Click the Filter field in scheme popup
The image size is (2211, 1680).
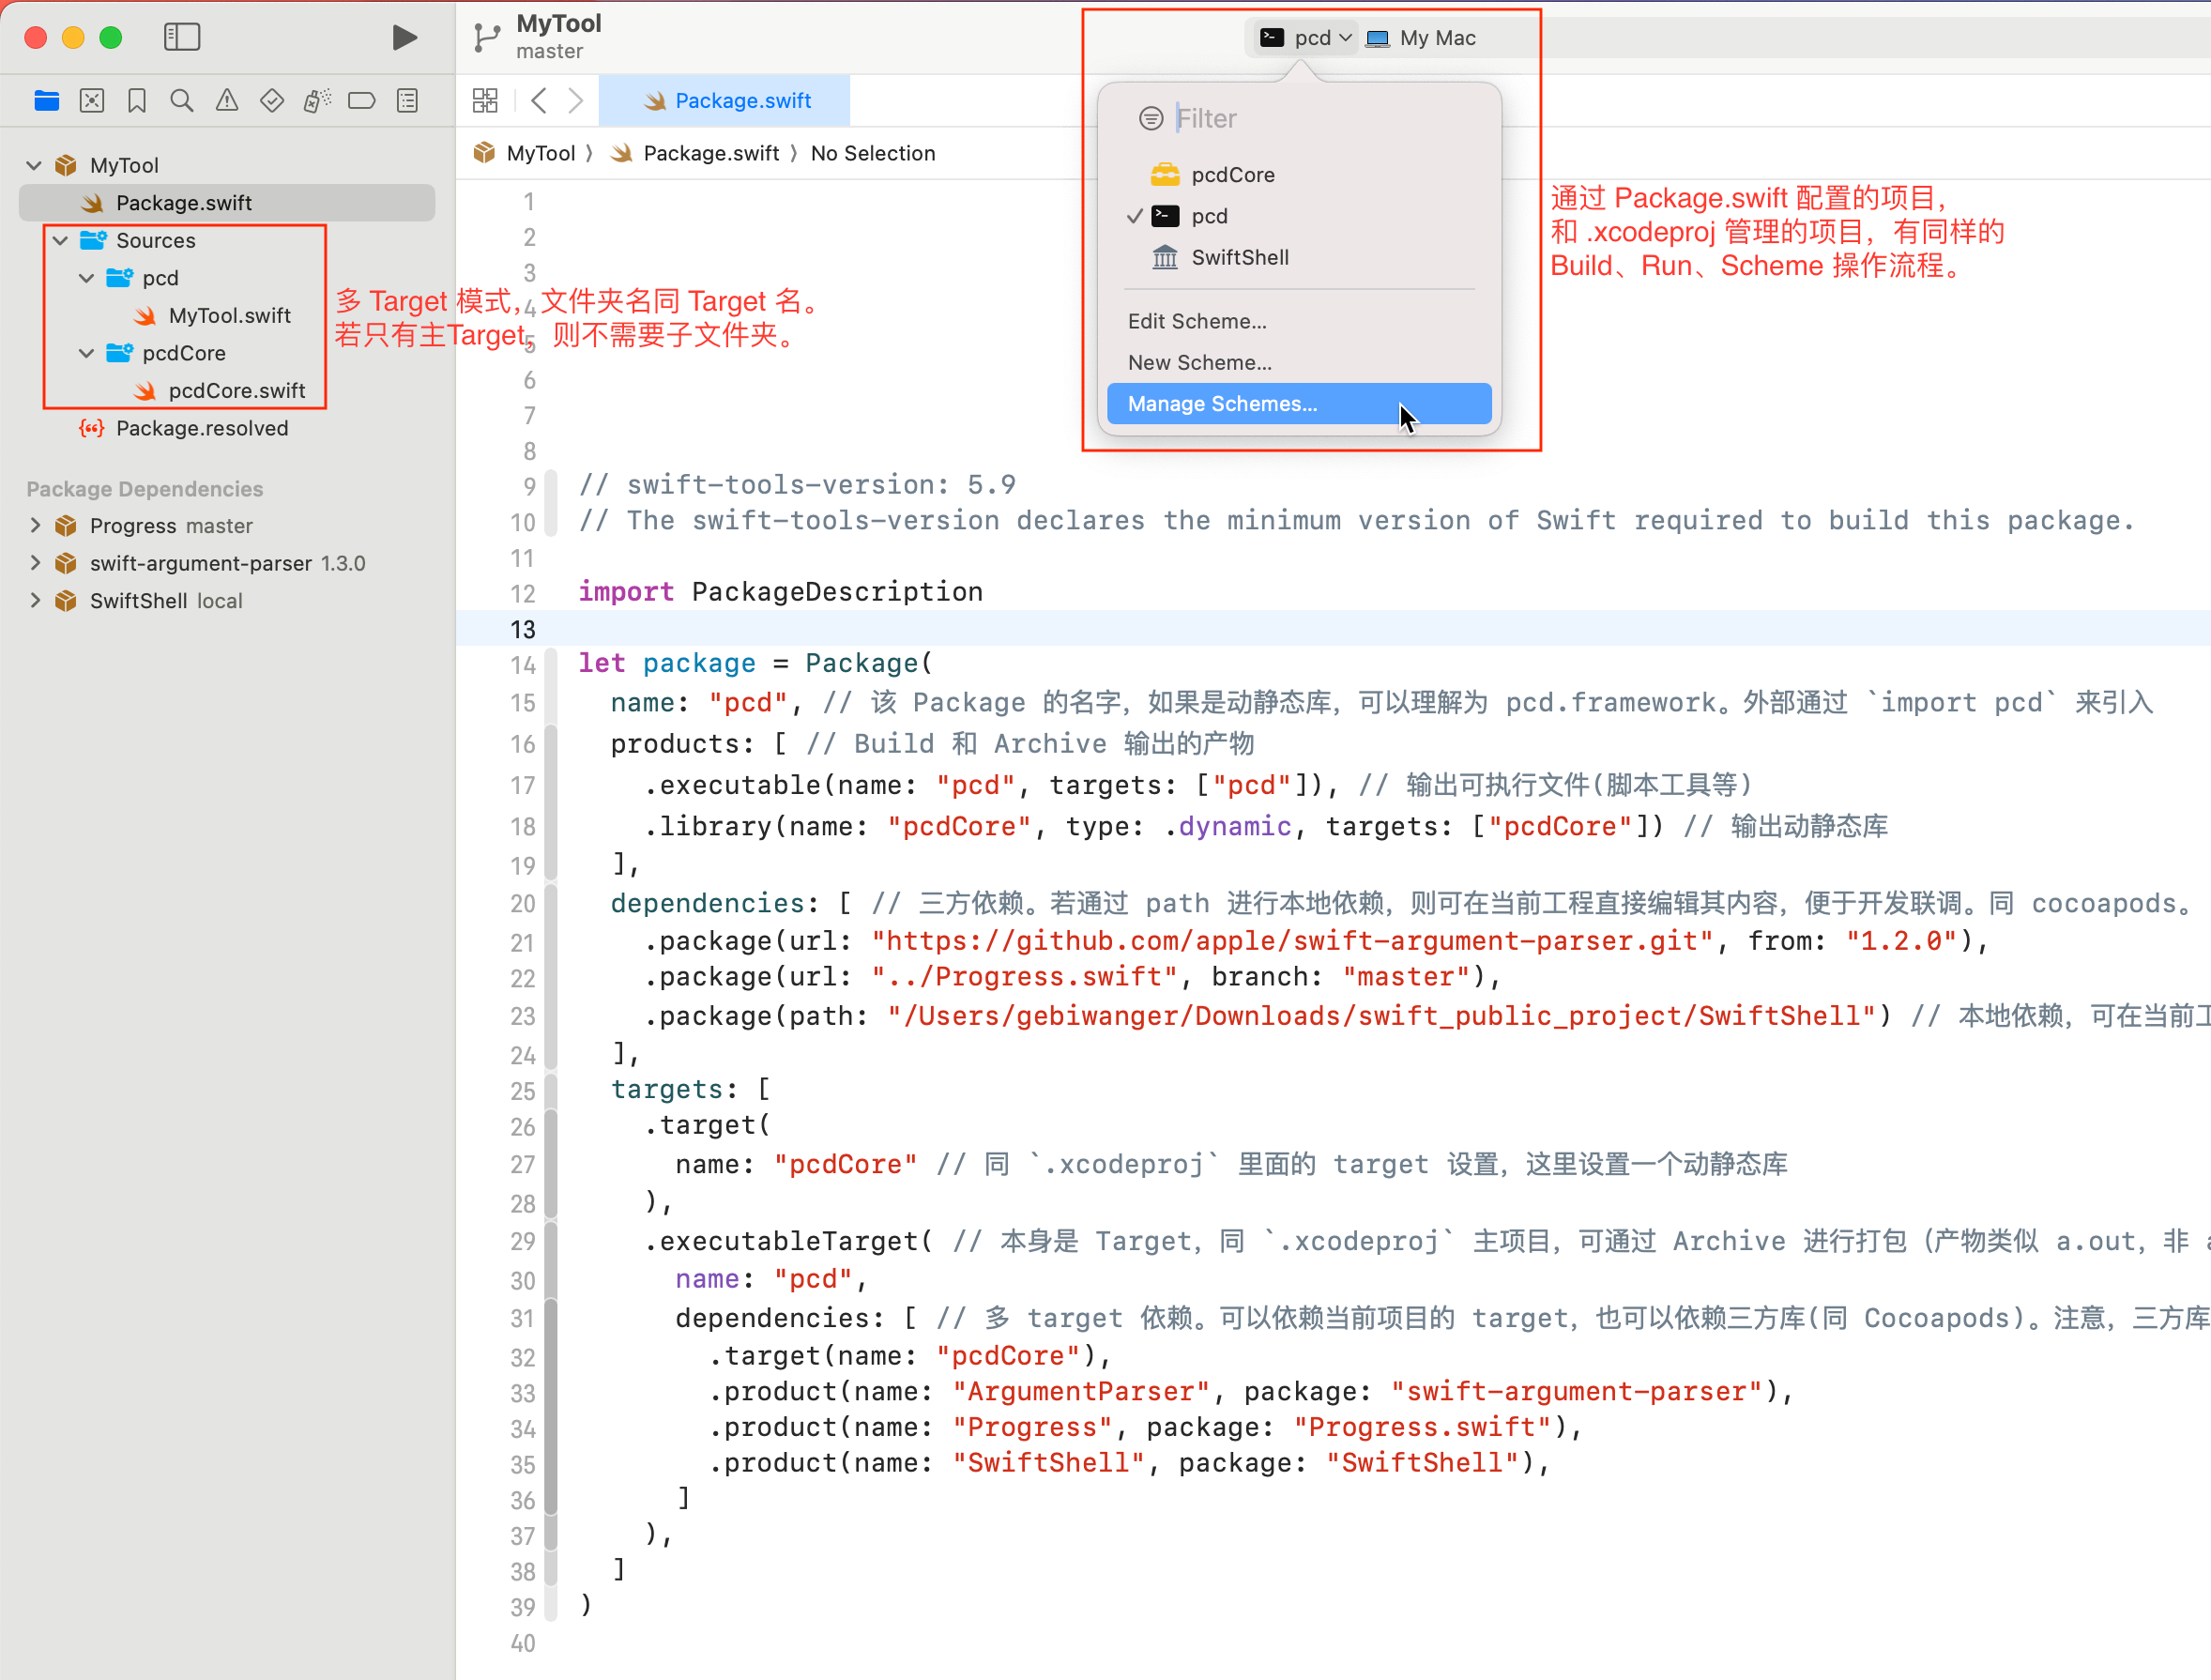coord(1320,119)
